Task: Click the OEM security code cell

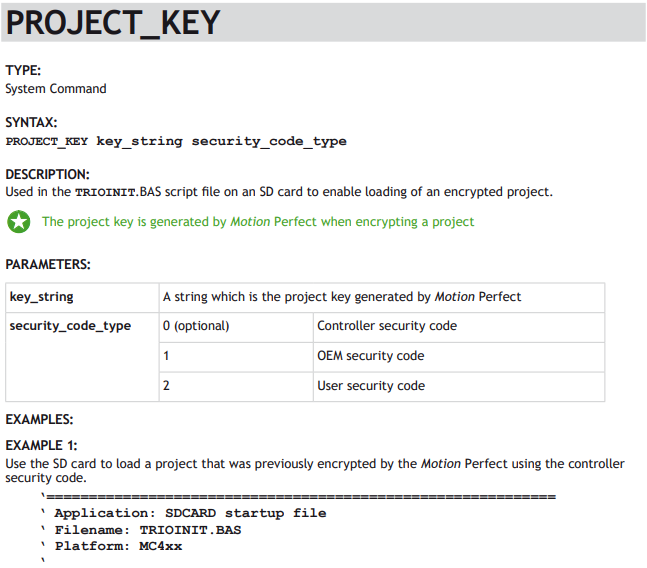Action: click(459, 357)
